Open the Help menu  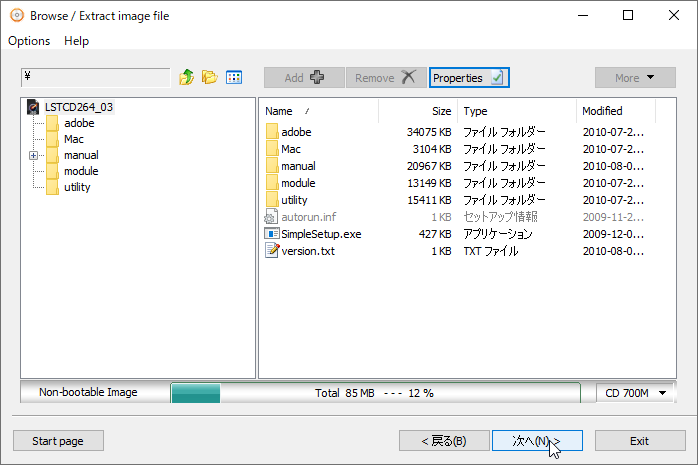pos(77,41)
